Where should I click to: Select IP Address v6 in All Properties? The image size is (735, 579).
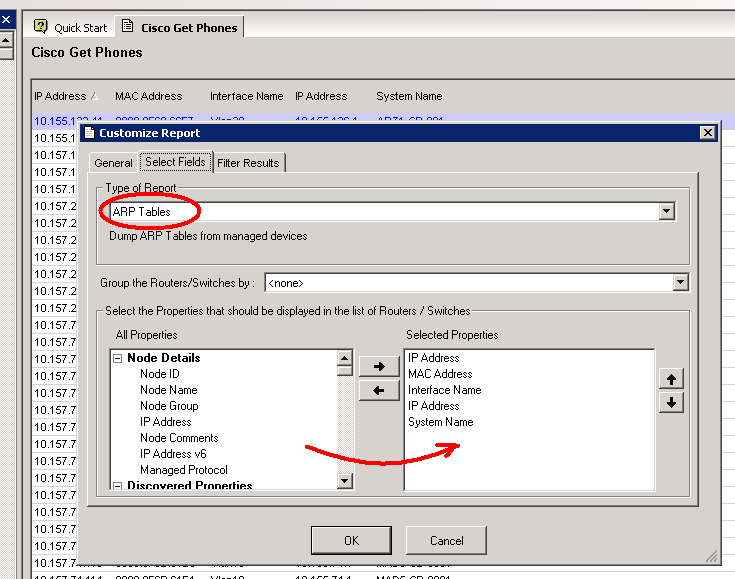173,453
